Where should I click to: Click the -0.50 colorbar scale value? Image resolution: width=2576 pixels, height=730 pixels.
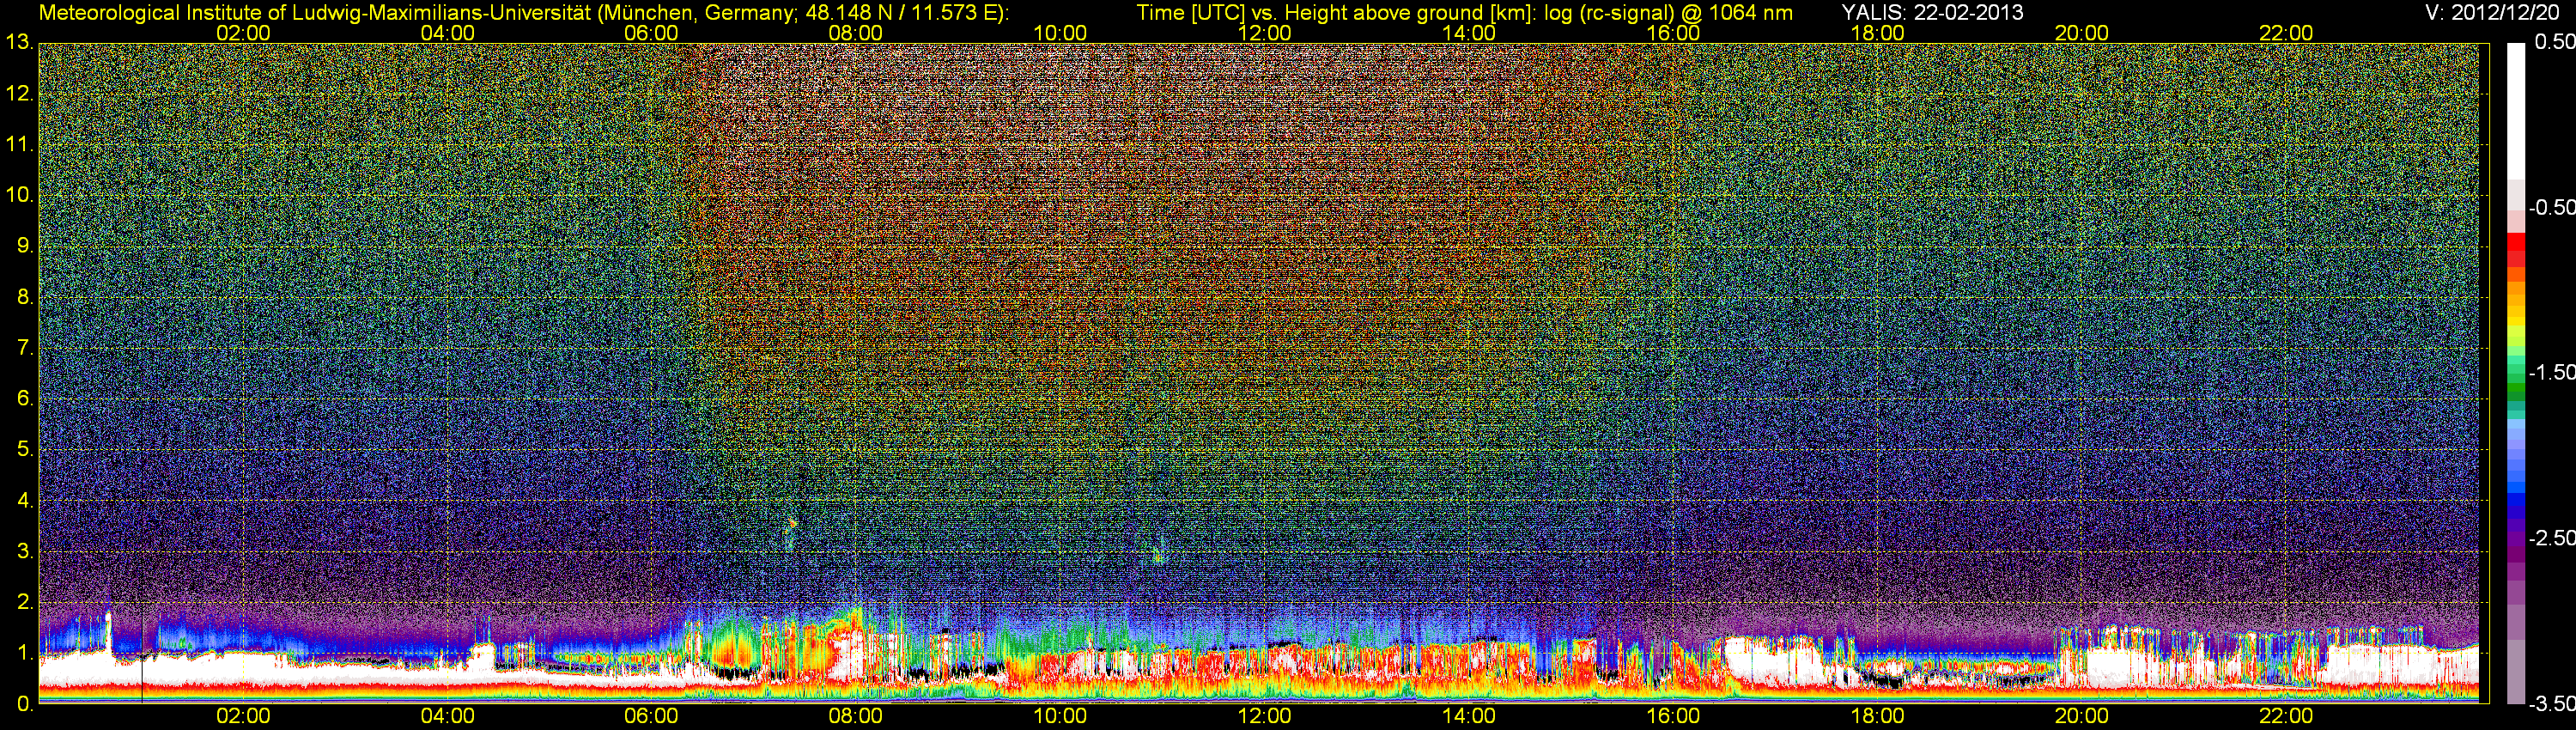2551,207
